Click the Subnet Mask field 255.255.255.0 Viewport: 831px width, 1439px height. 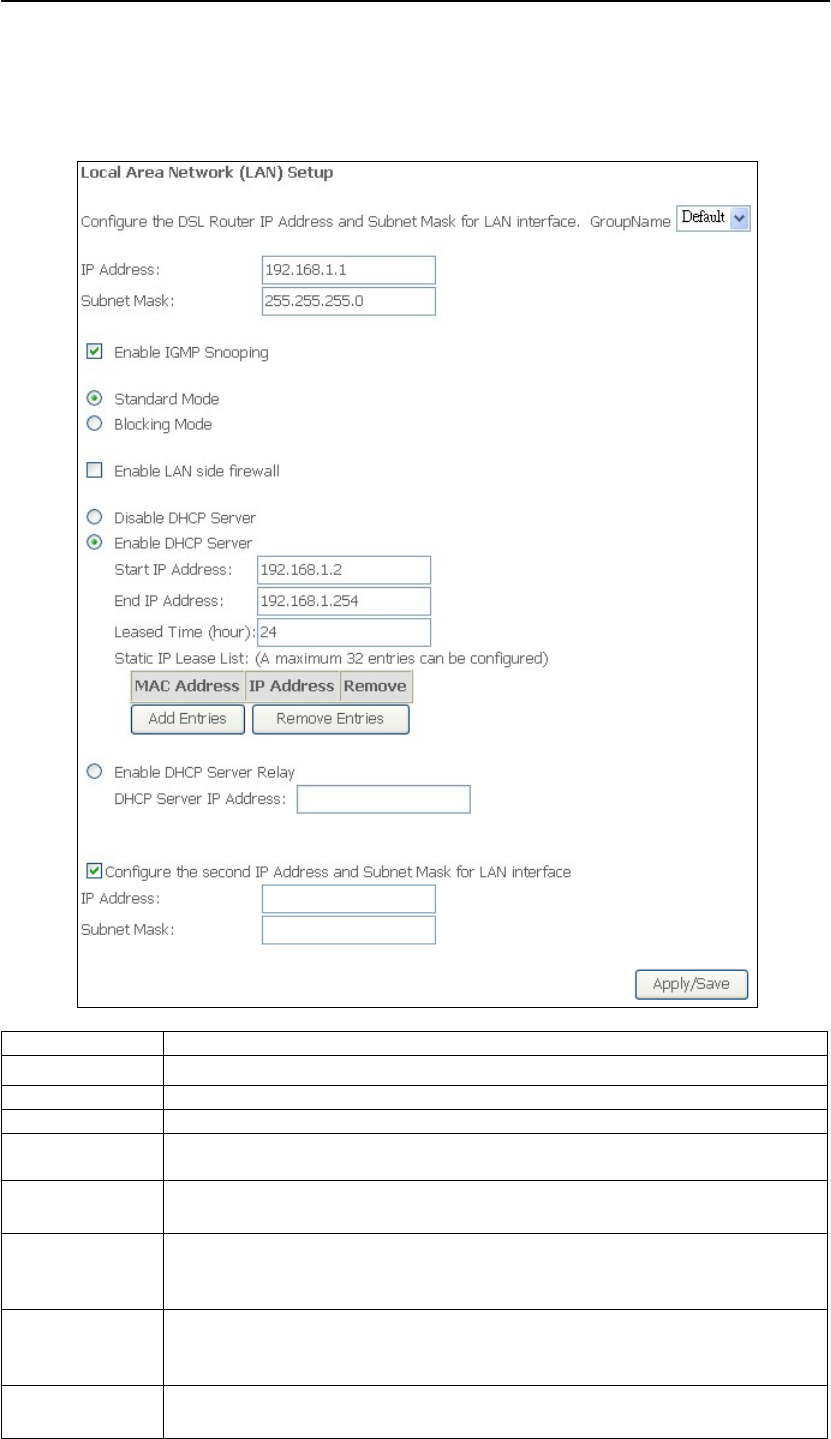(348, 301)
